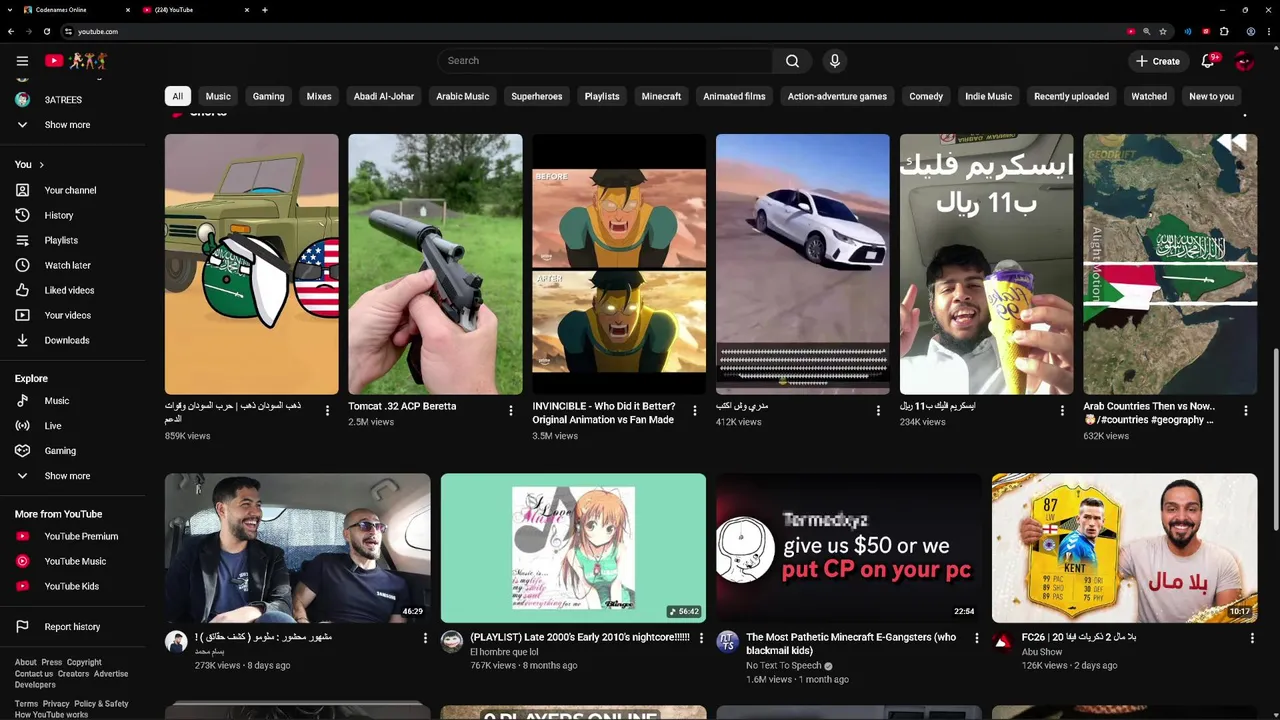Image resolution: width=1280 pixels, height=720 pixels.
Task: Click No Text To Speech channel name
Action: (784, 665)
